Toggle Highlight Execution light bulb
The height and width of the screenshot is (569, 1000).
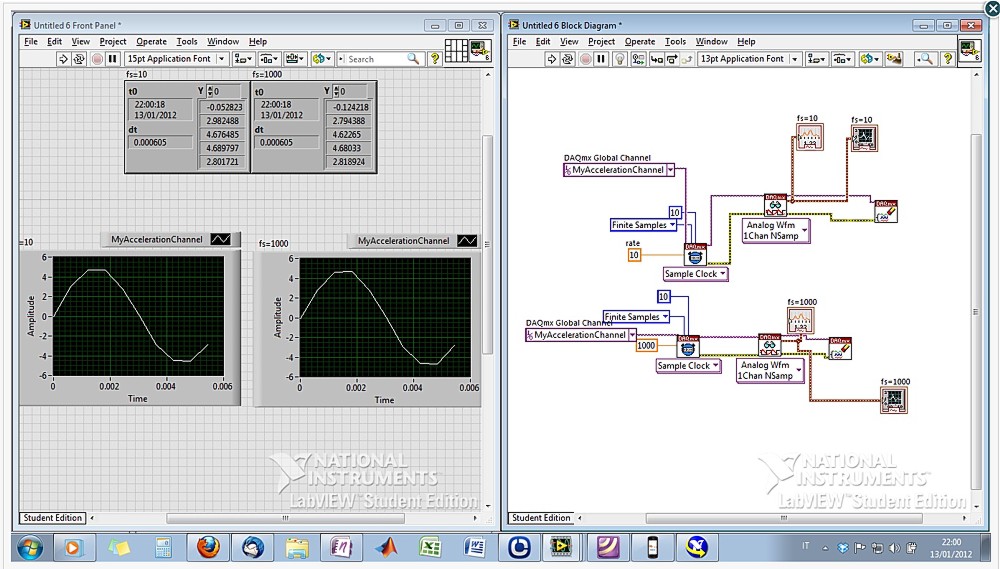619,59
